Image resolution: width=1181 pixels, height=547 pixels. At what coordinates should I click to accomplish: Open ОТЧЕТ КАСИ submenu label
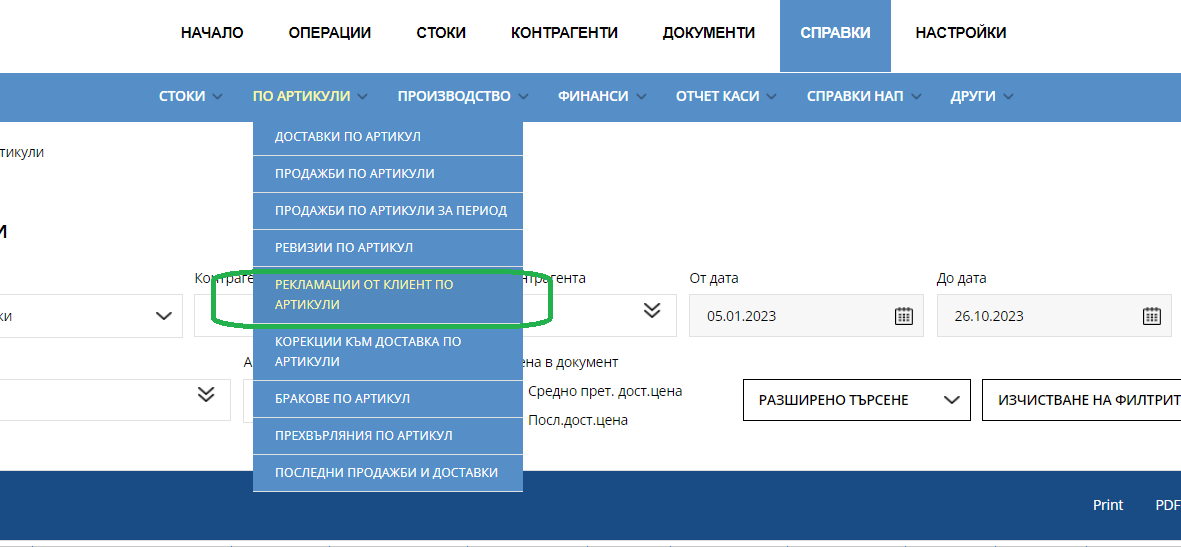tap(717, 96)
